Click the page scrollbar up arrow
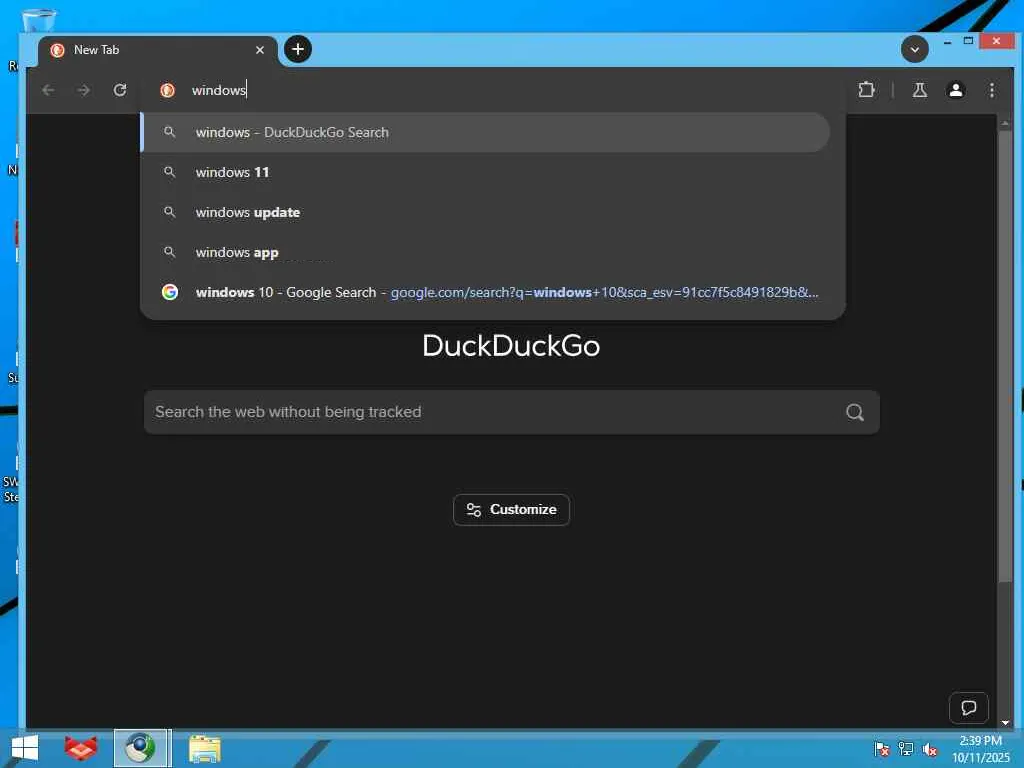The image size is (1024, 768). [x=1005, y=123]
